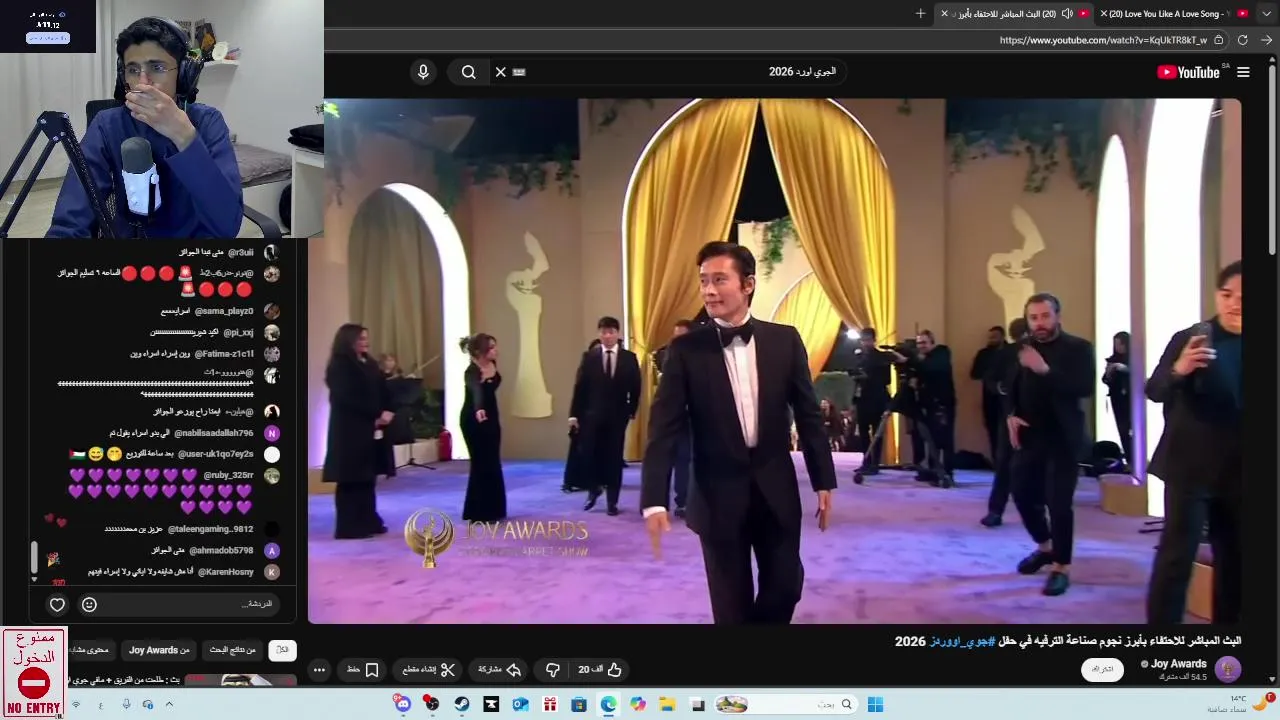Dislike the video with thumbs-down button
The image size is (1280, 720).
[x=553, y=669]
